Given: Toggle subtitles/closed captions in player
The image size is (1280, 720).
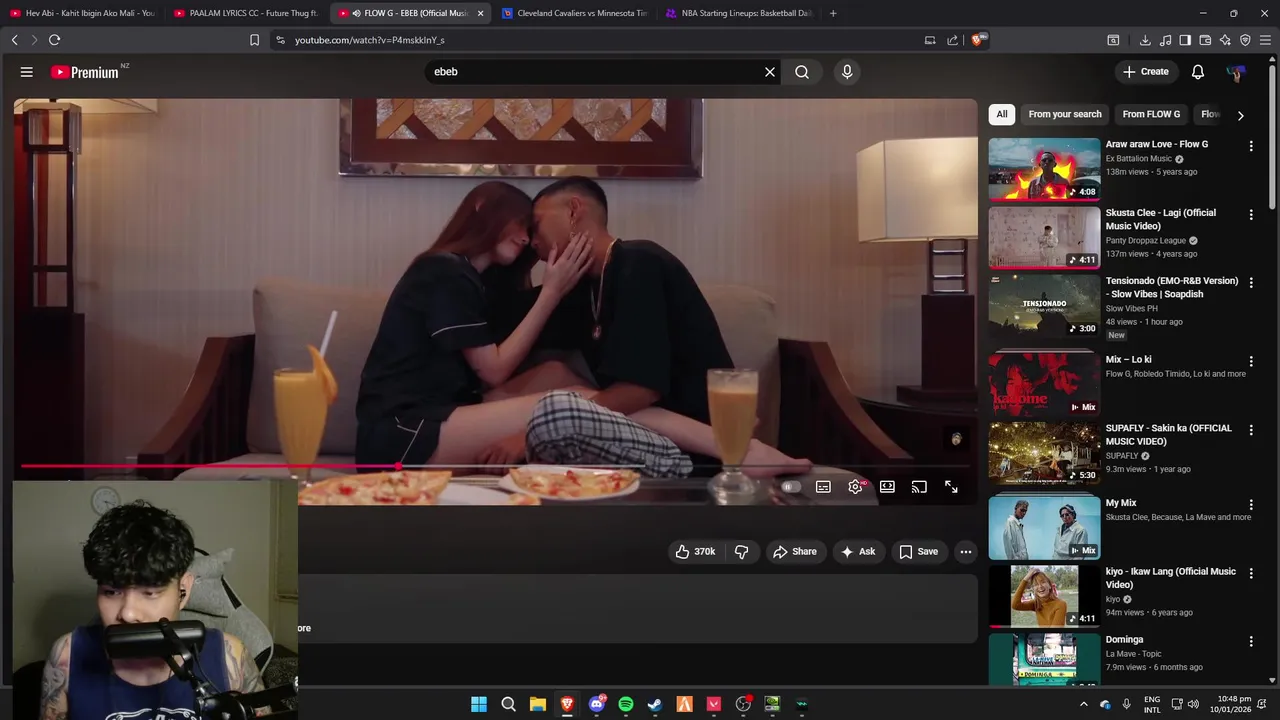Looking at the screenshot, I should [823, 487].
